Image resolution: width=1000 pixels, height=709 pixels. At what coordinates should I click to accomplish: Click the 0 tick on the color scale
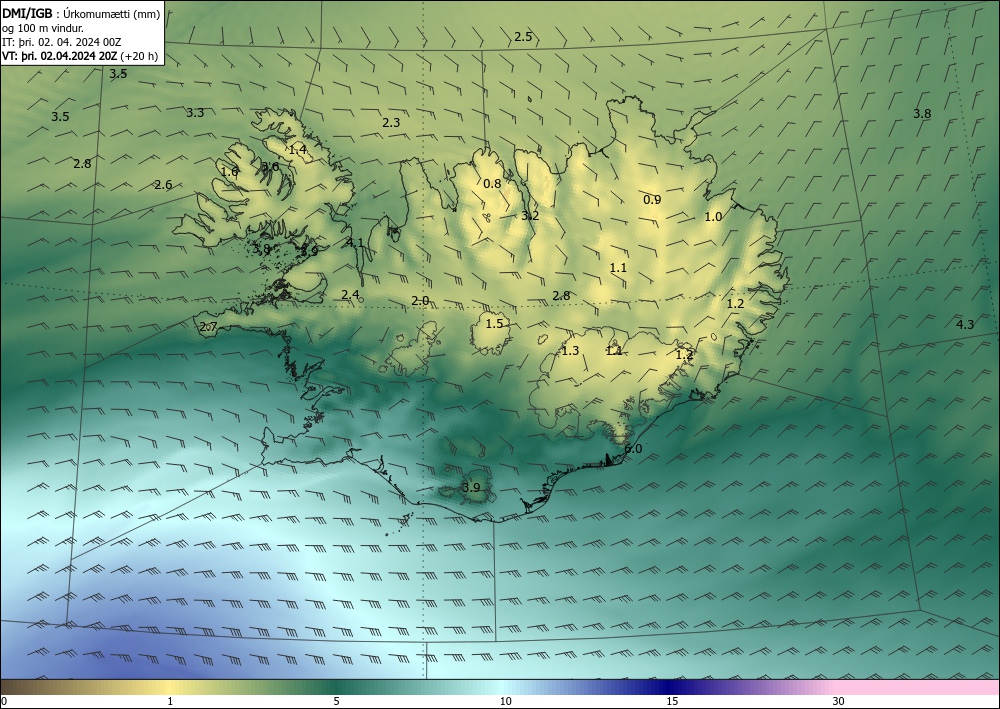click(x=4, y=701)
